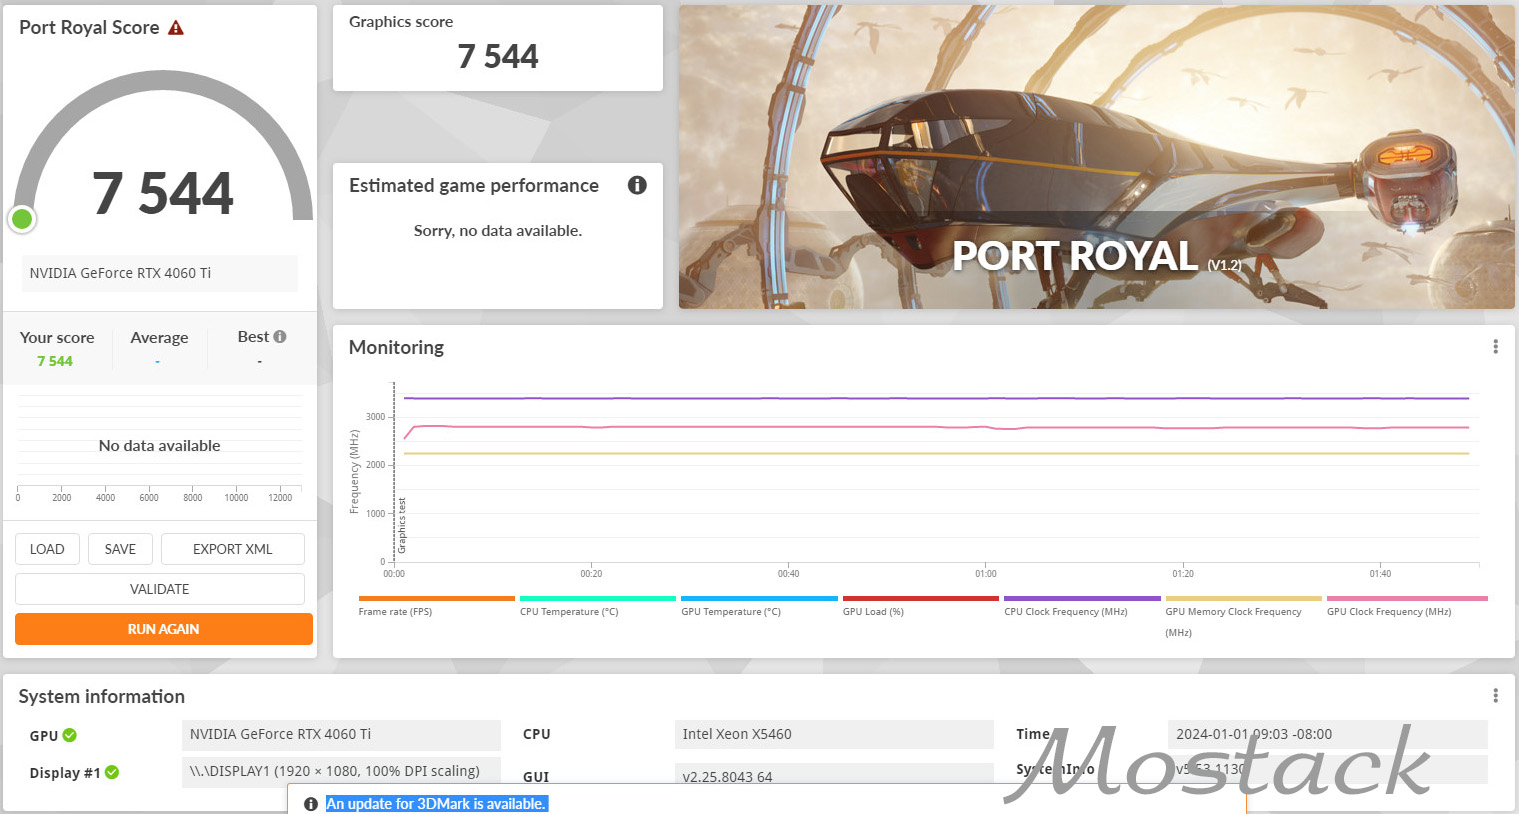Save the result using the SAVE button
1519x814 pixels.
point(120,549)
